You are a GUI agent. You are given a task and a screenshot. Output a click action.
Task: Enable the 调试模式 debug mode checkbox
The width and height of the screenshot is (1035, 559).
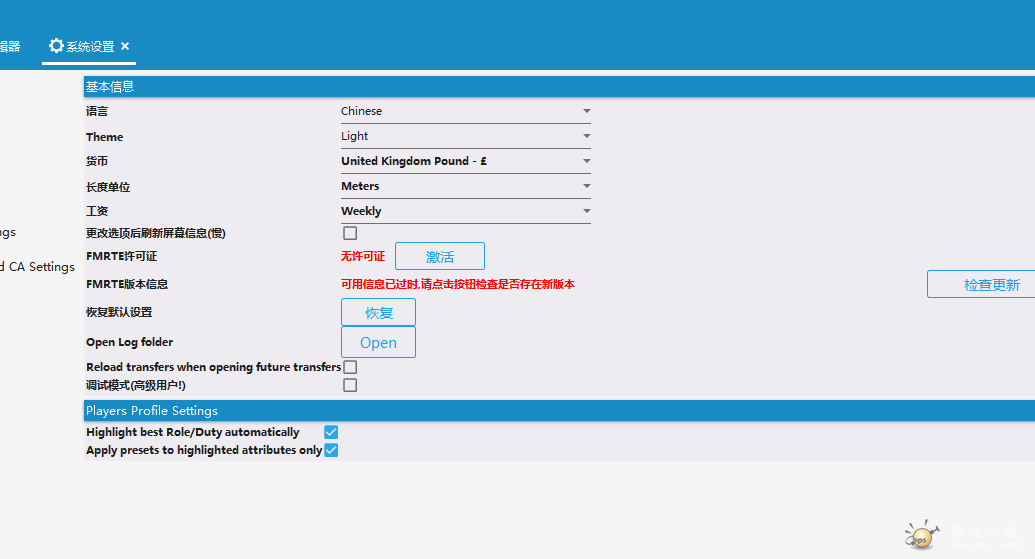[x=350, y=385]
